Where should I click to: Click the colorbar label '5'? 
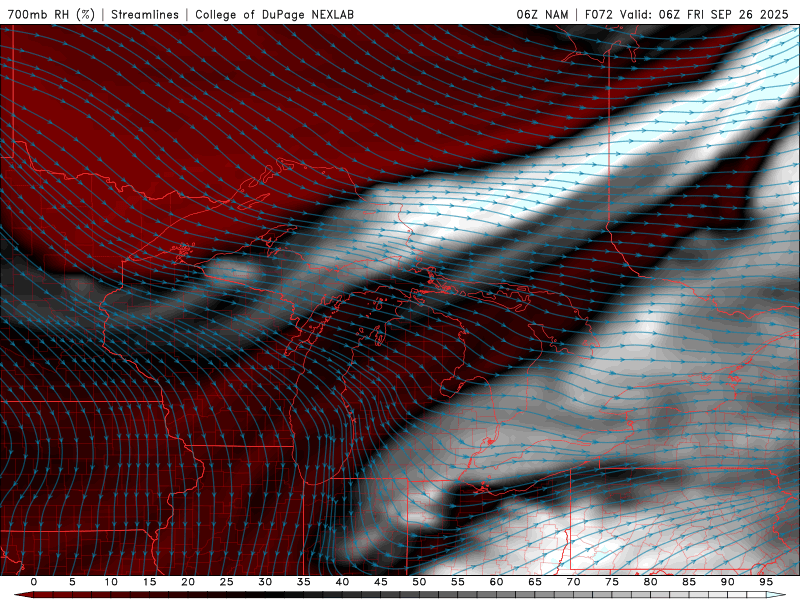tap(72, 582)
